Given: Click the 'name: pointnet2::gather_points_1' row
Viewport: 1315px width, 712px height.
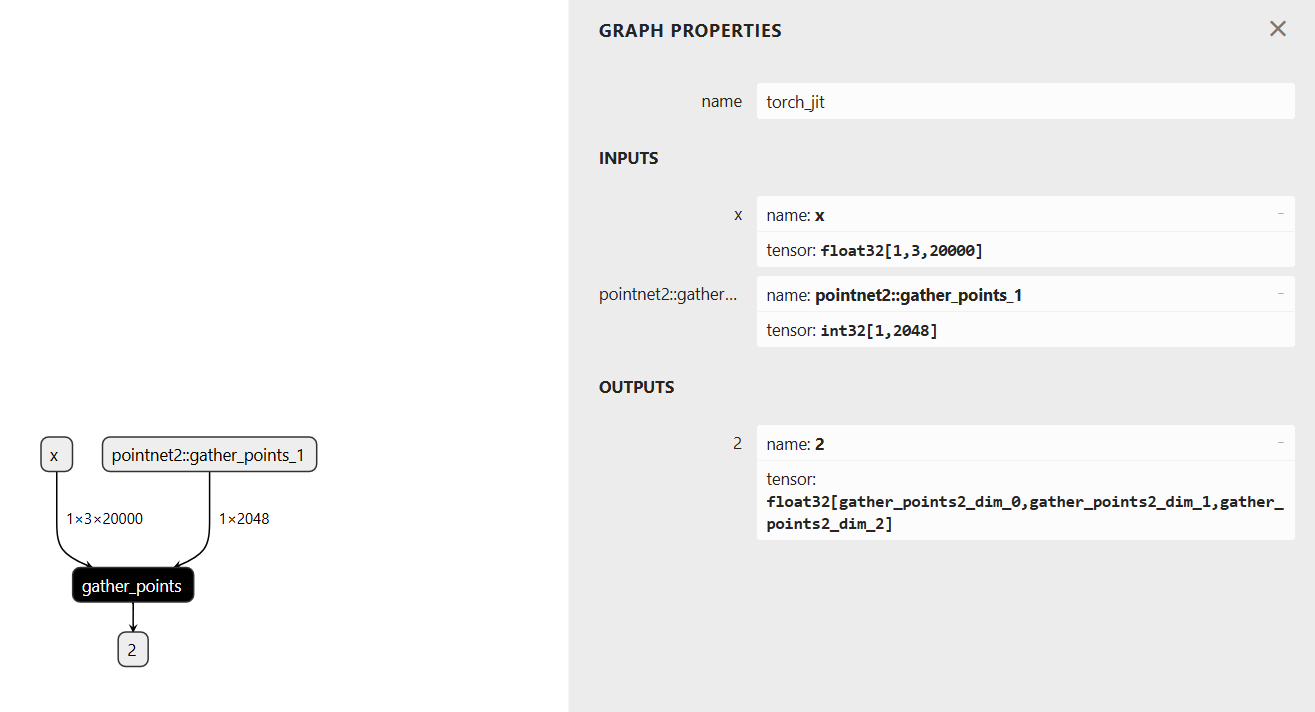Looking at the screenshot, I should 1025,294.
